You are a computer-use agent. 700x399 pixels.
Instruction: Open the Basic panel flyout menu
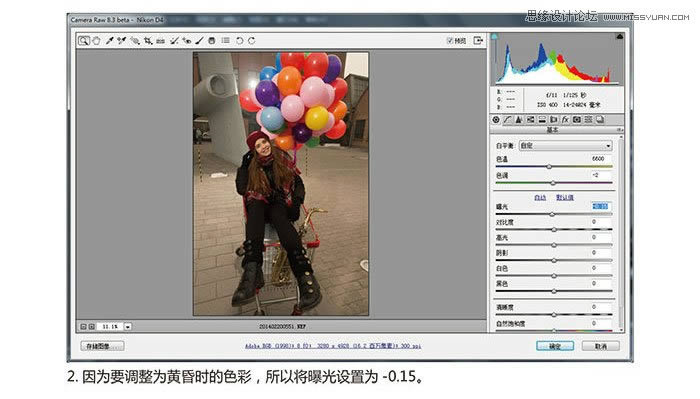(620, 130)
